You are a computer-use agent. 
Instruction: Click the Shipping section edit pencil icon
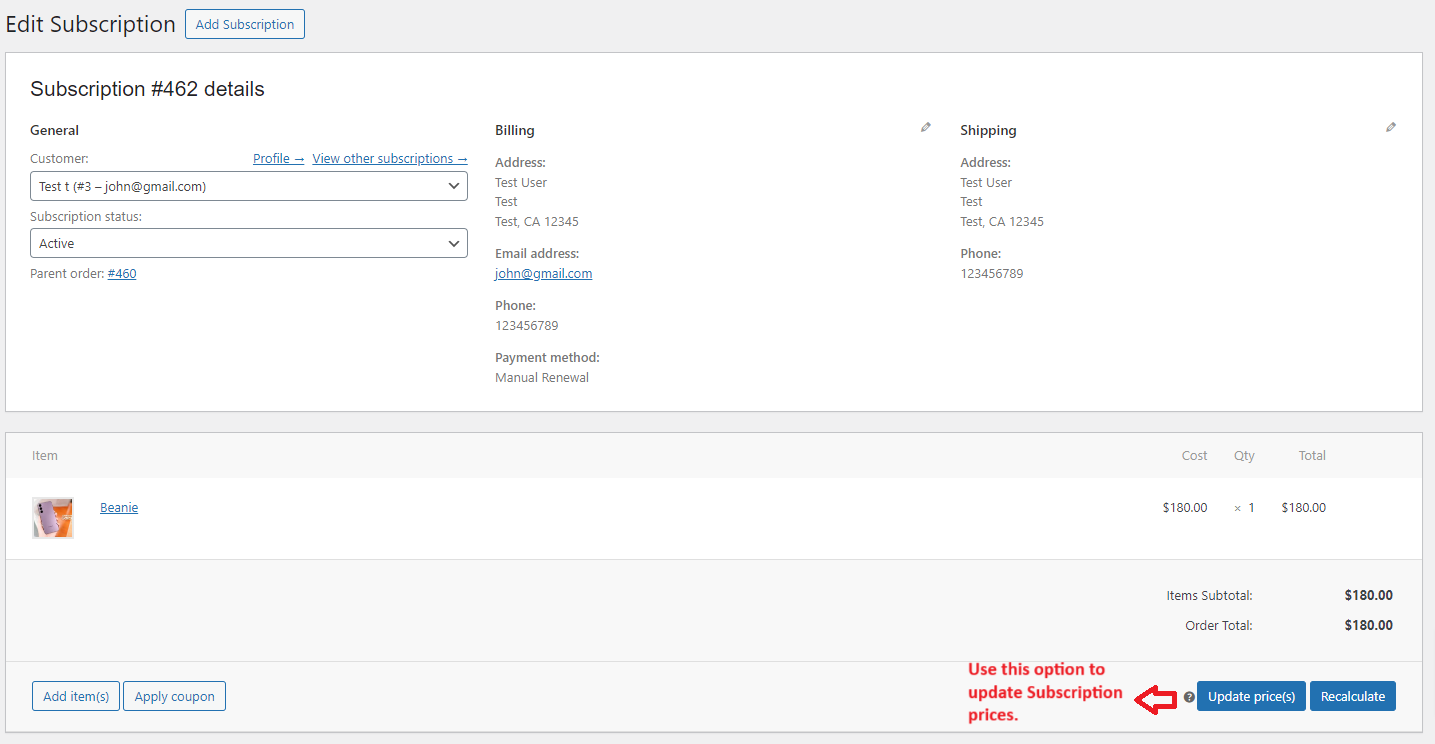pyautogui.click(x=1390, y=126)
